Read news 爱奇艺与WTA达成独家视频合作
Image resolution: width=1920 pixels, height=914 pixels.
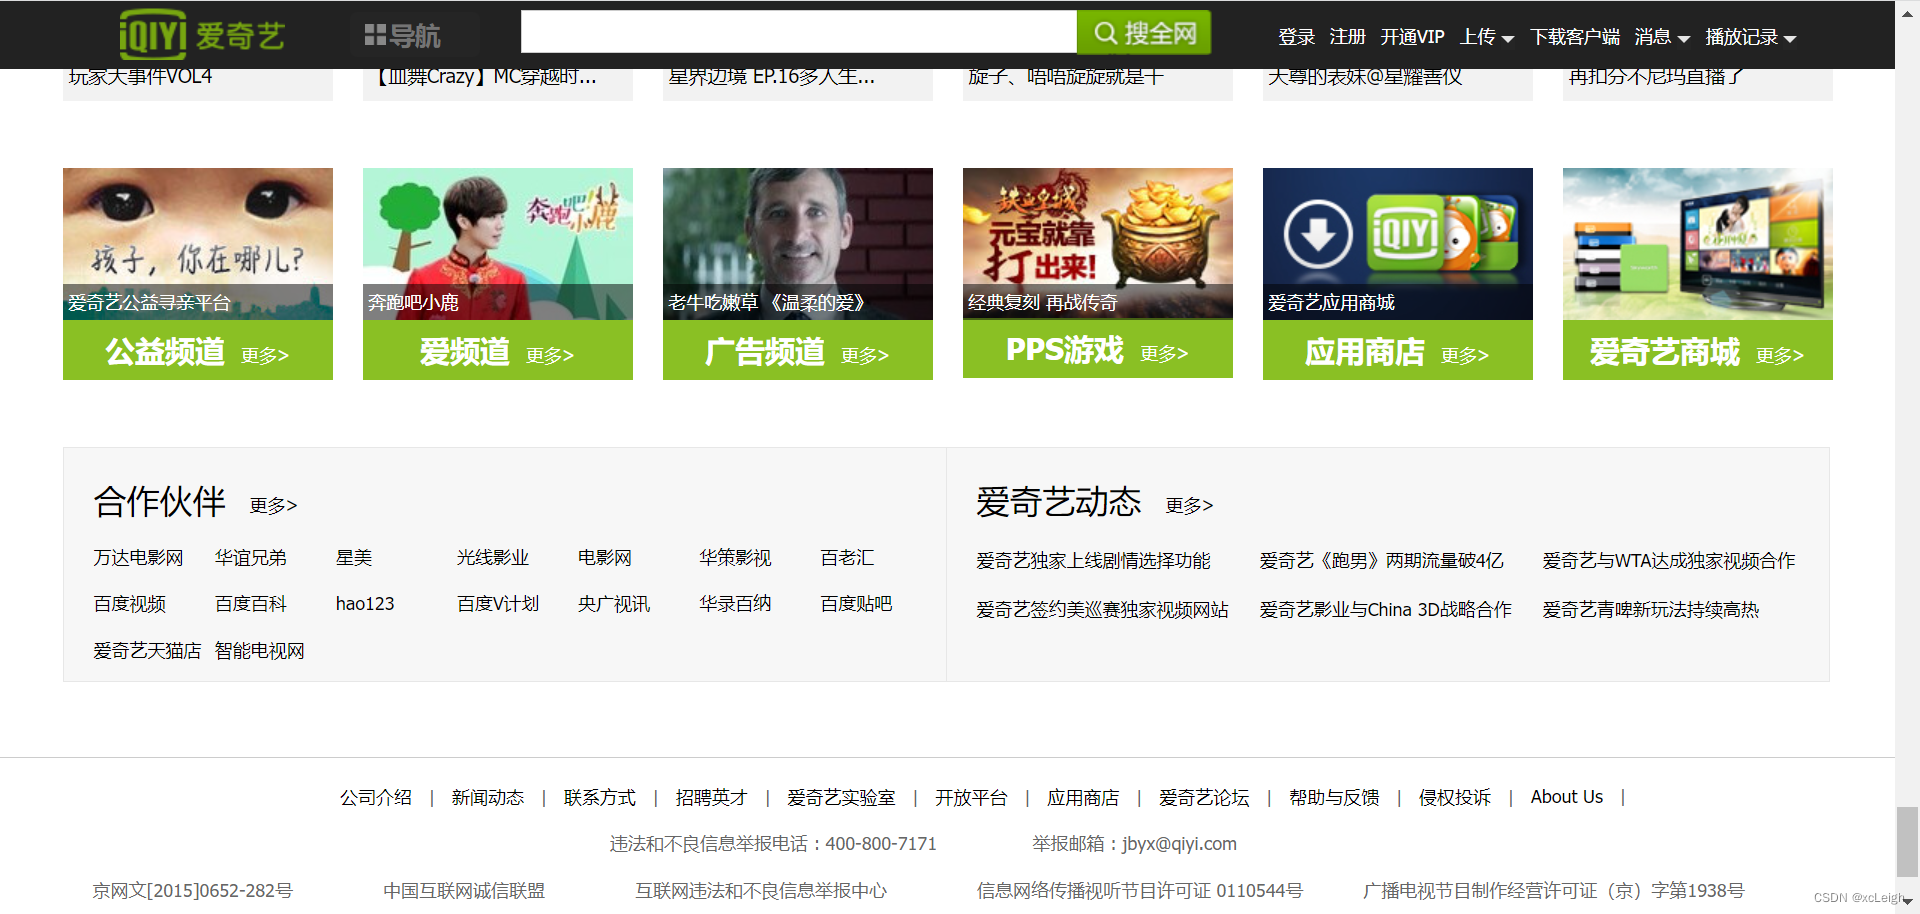[x=1669, y=561]
